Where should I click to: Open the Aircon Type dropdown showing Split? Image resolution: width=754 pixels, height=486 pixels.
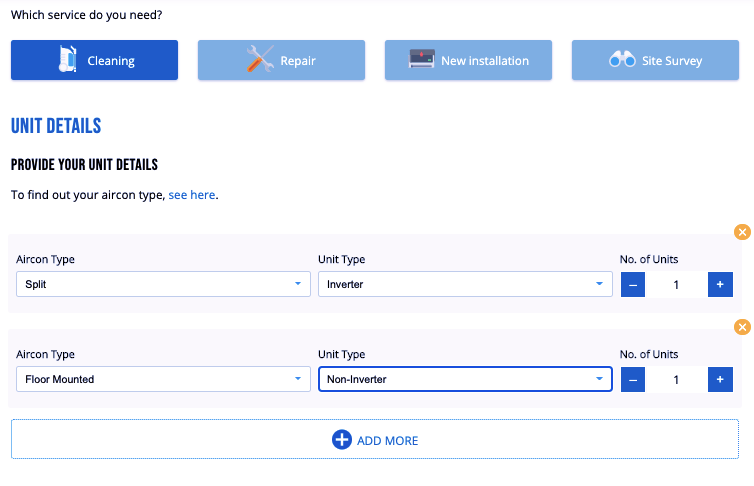[x=163, y=284]
